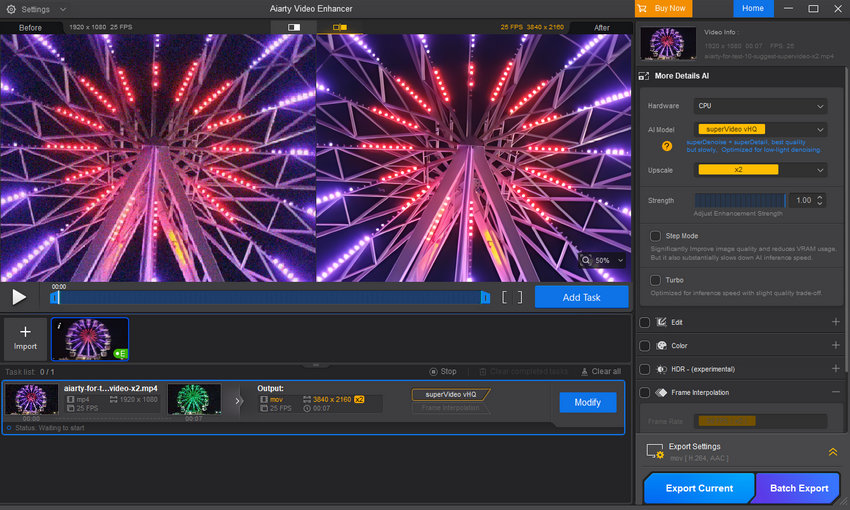Go to the Home tab

coord(753,9)
